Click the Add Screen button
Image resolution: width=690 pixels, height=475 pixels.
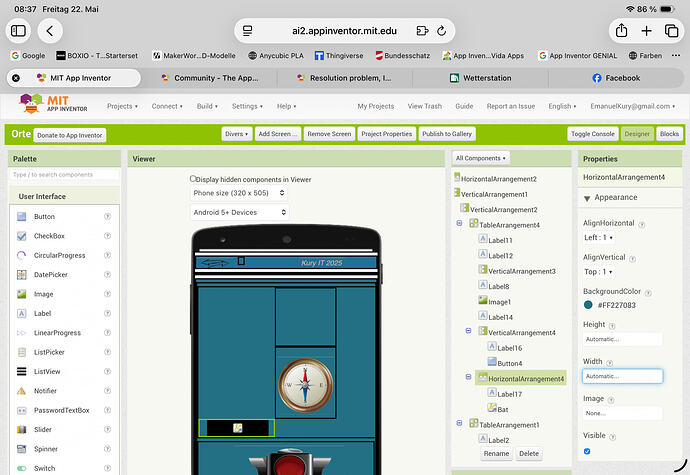(x=278, y=134)
